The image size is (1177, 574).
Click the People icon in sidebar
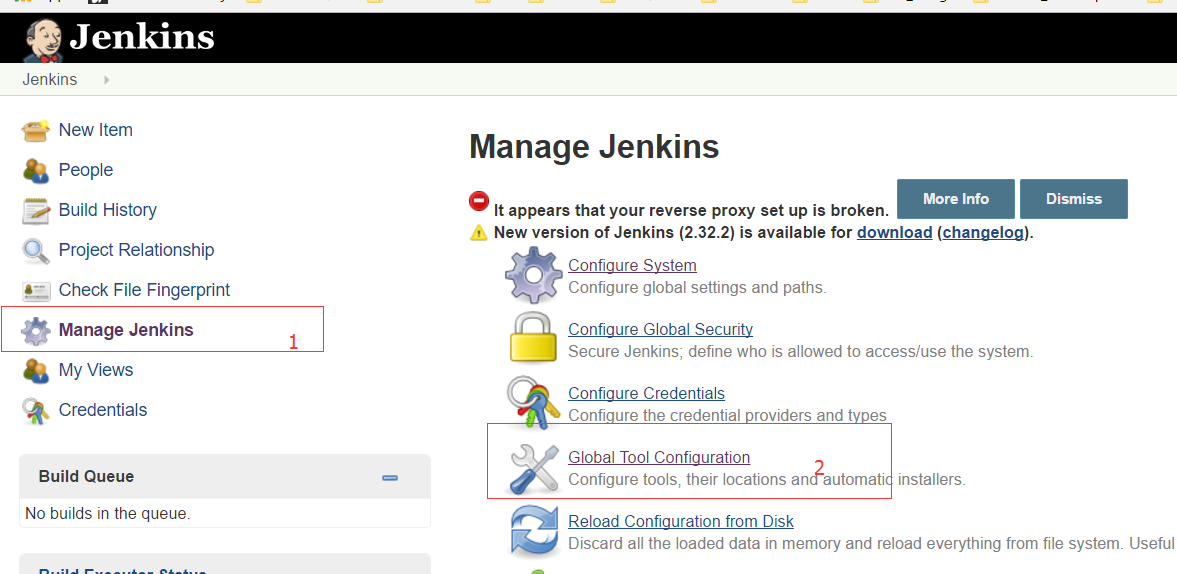(x=35, y=170)
